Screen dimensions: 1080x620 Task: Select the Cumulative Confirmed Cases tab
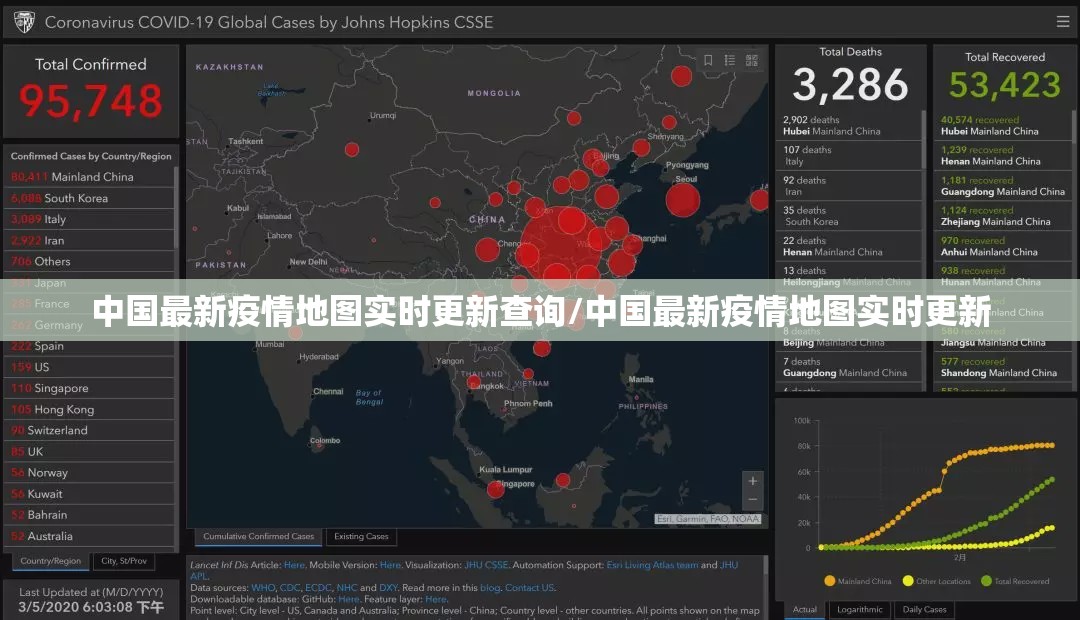(x=258, y=537)
